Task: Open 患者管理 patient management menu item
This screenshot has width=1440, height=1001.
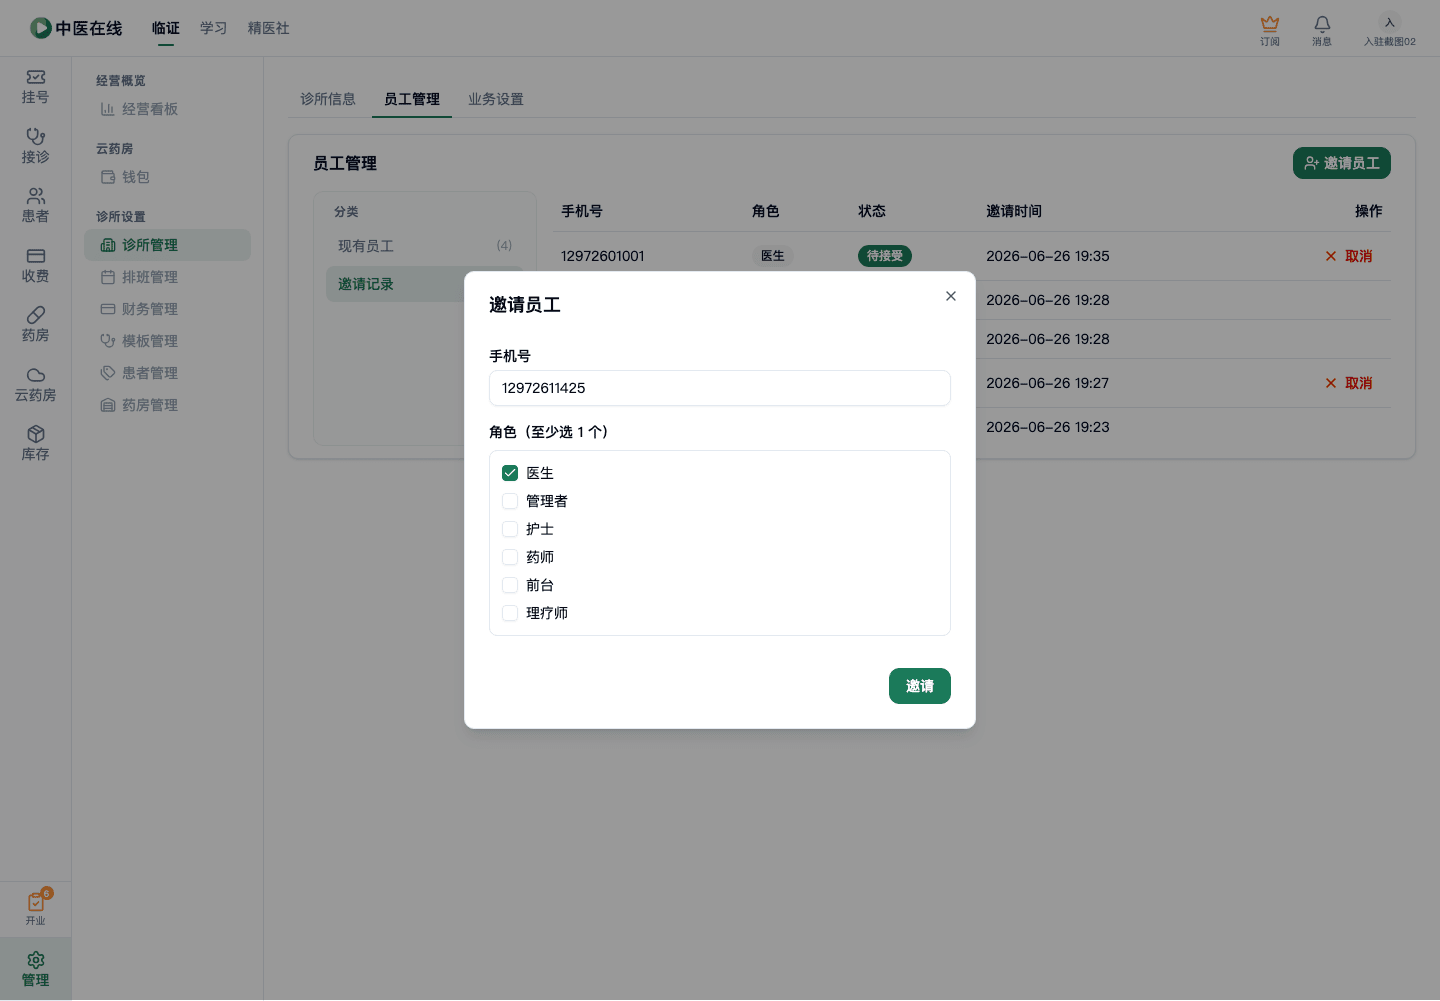Action: point(167,373)
